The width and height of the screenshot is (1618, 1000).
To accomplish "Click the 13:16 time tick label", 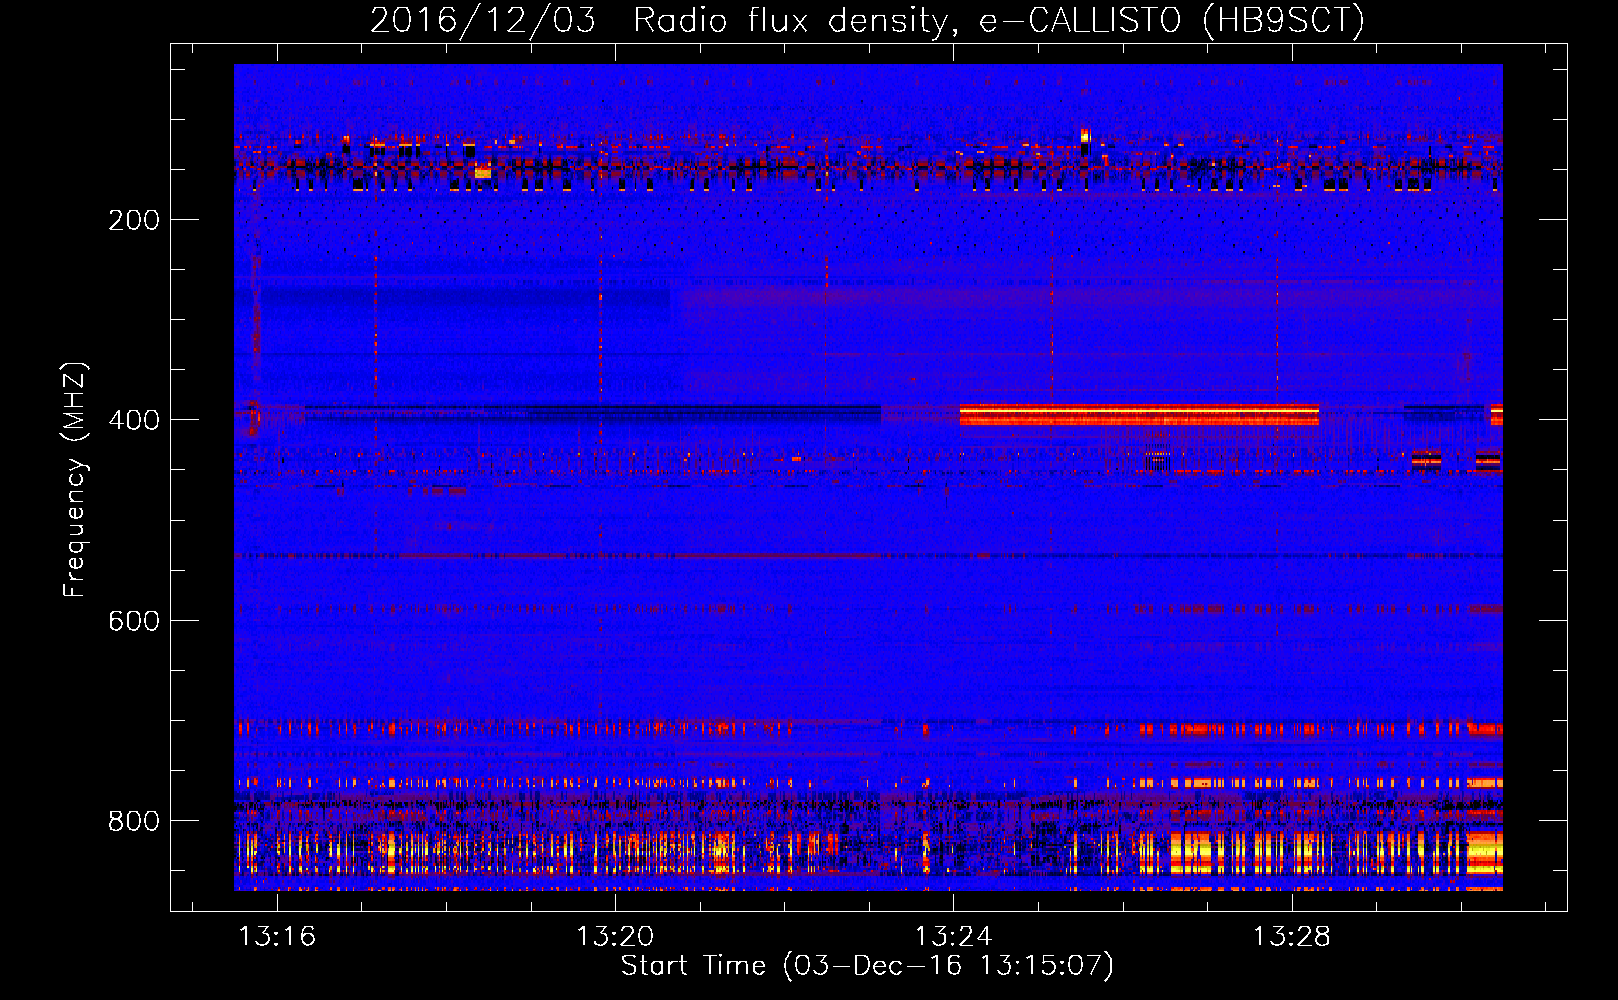I will coord(277,936).
